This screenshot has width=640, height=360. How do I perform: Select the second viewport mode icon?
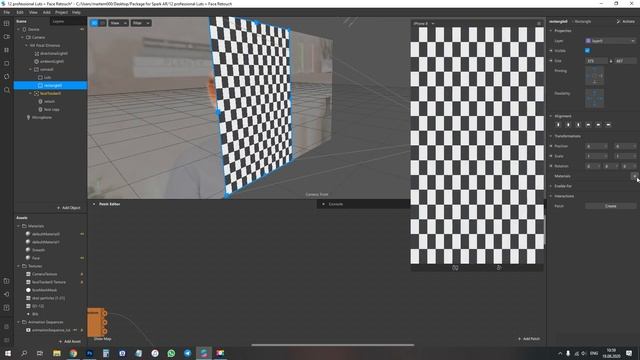point(102,23)
